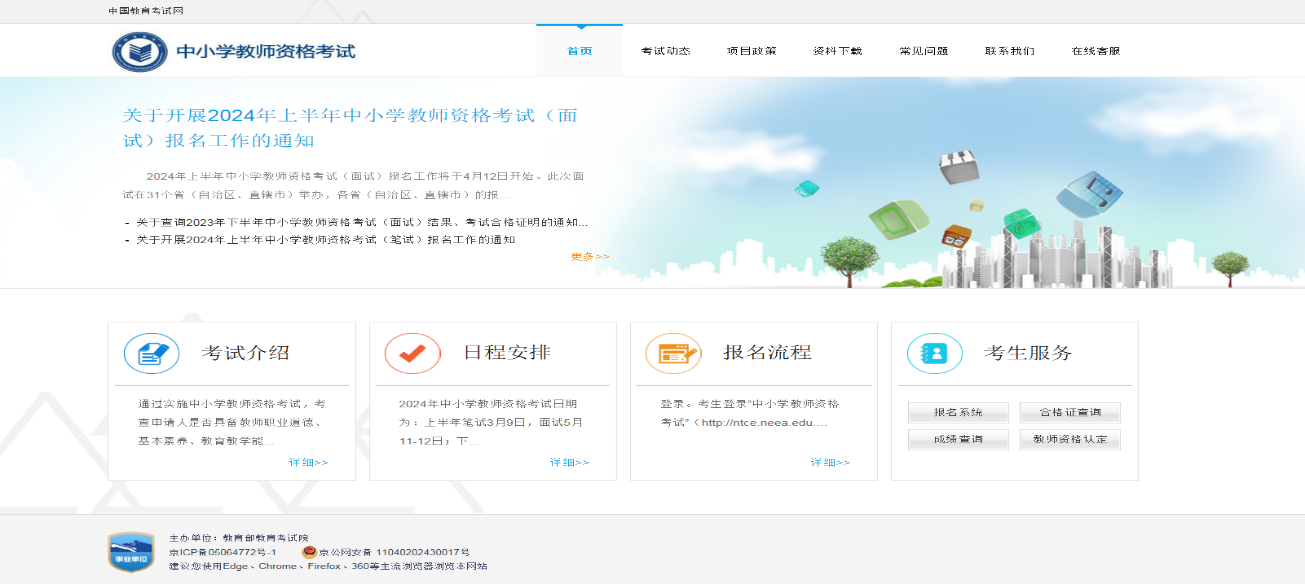Select 资料下载 in the top navigation
This screenshot has width=1305, height=584.
coord(837,51)
